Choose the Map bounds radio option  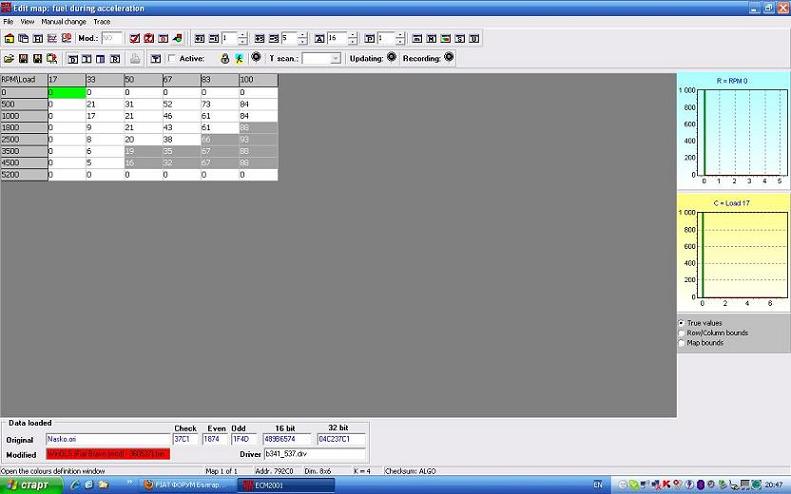tap(682, 343)
